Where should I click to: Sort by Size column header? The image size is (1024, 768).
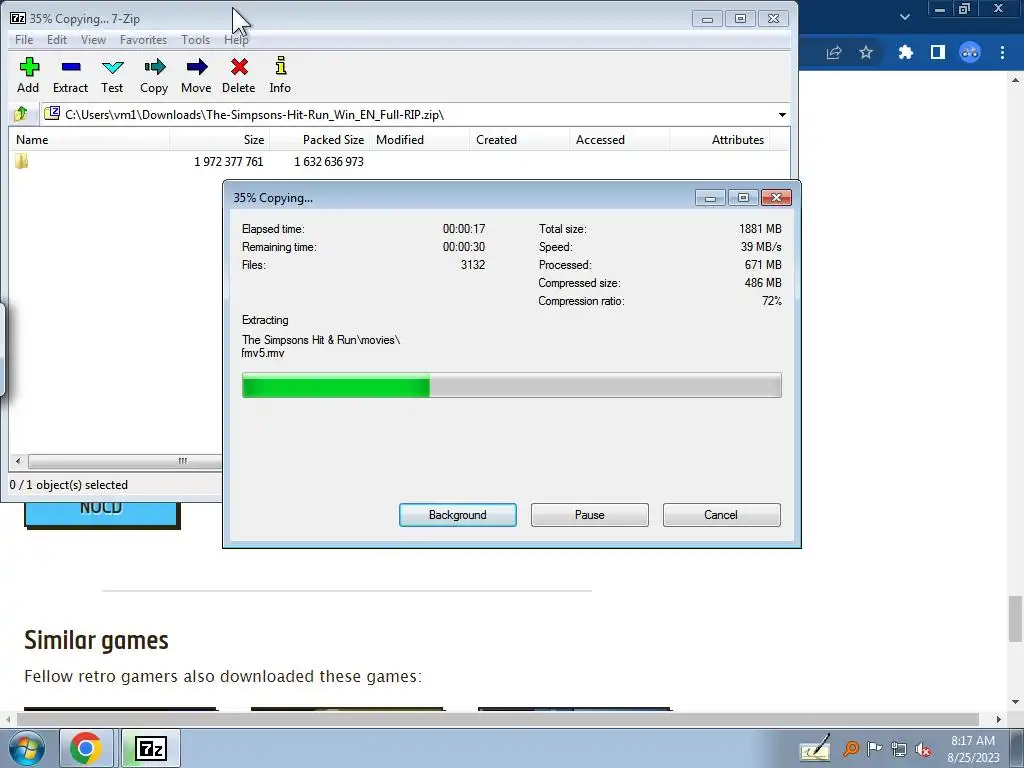point(219,140)
